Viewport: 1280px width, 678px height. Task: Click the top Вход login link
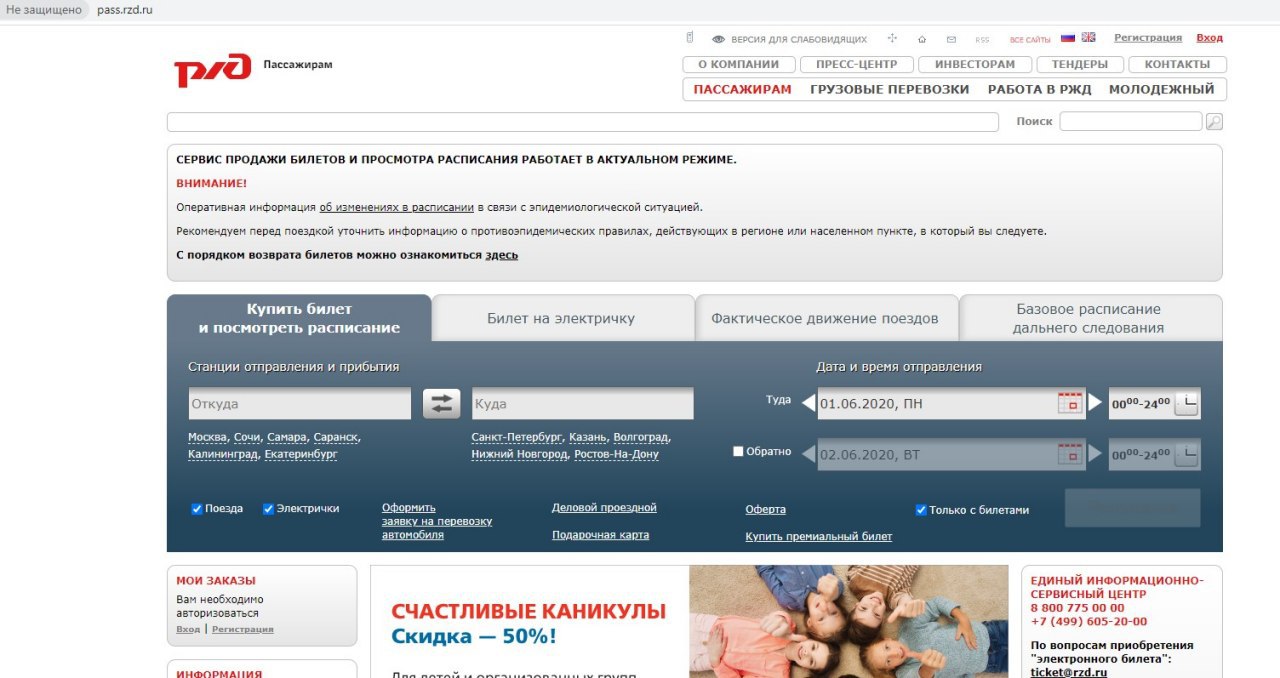pyautogui.click(x=1209, y=38)
